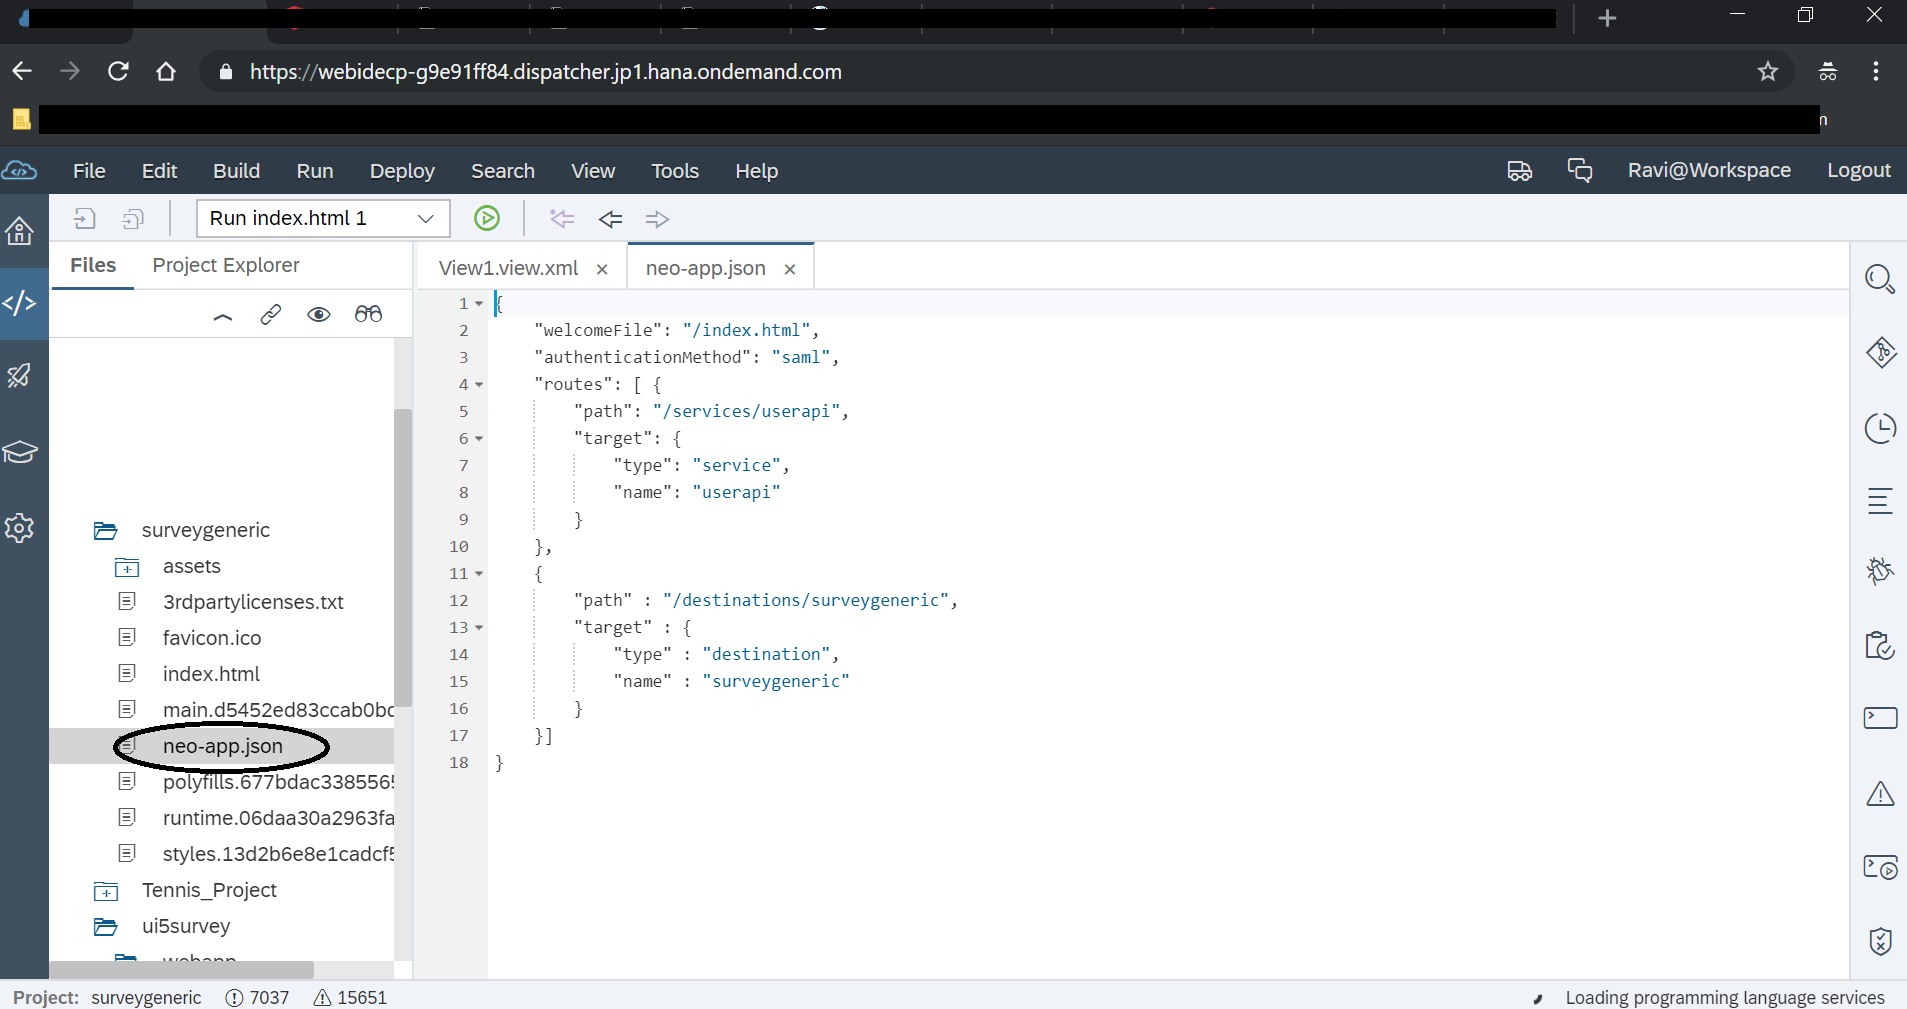Switch to the View1.view.xml tab
The height and width of the screenshot is (1009, 1907).
[508, 268]
